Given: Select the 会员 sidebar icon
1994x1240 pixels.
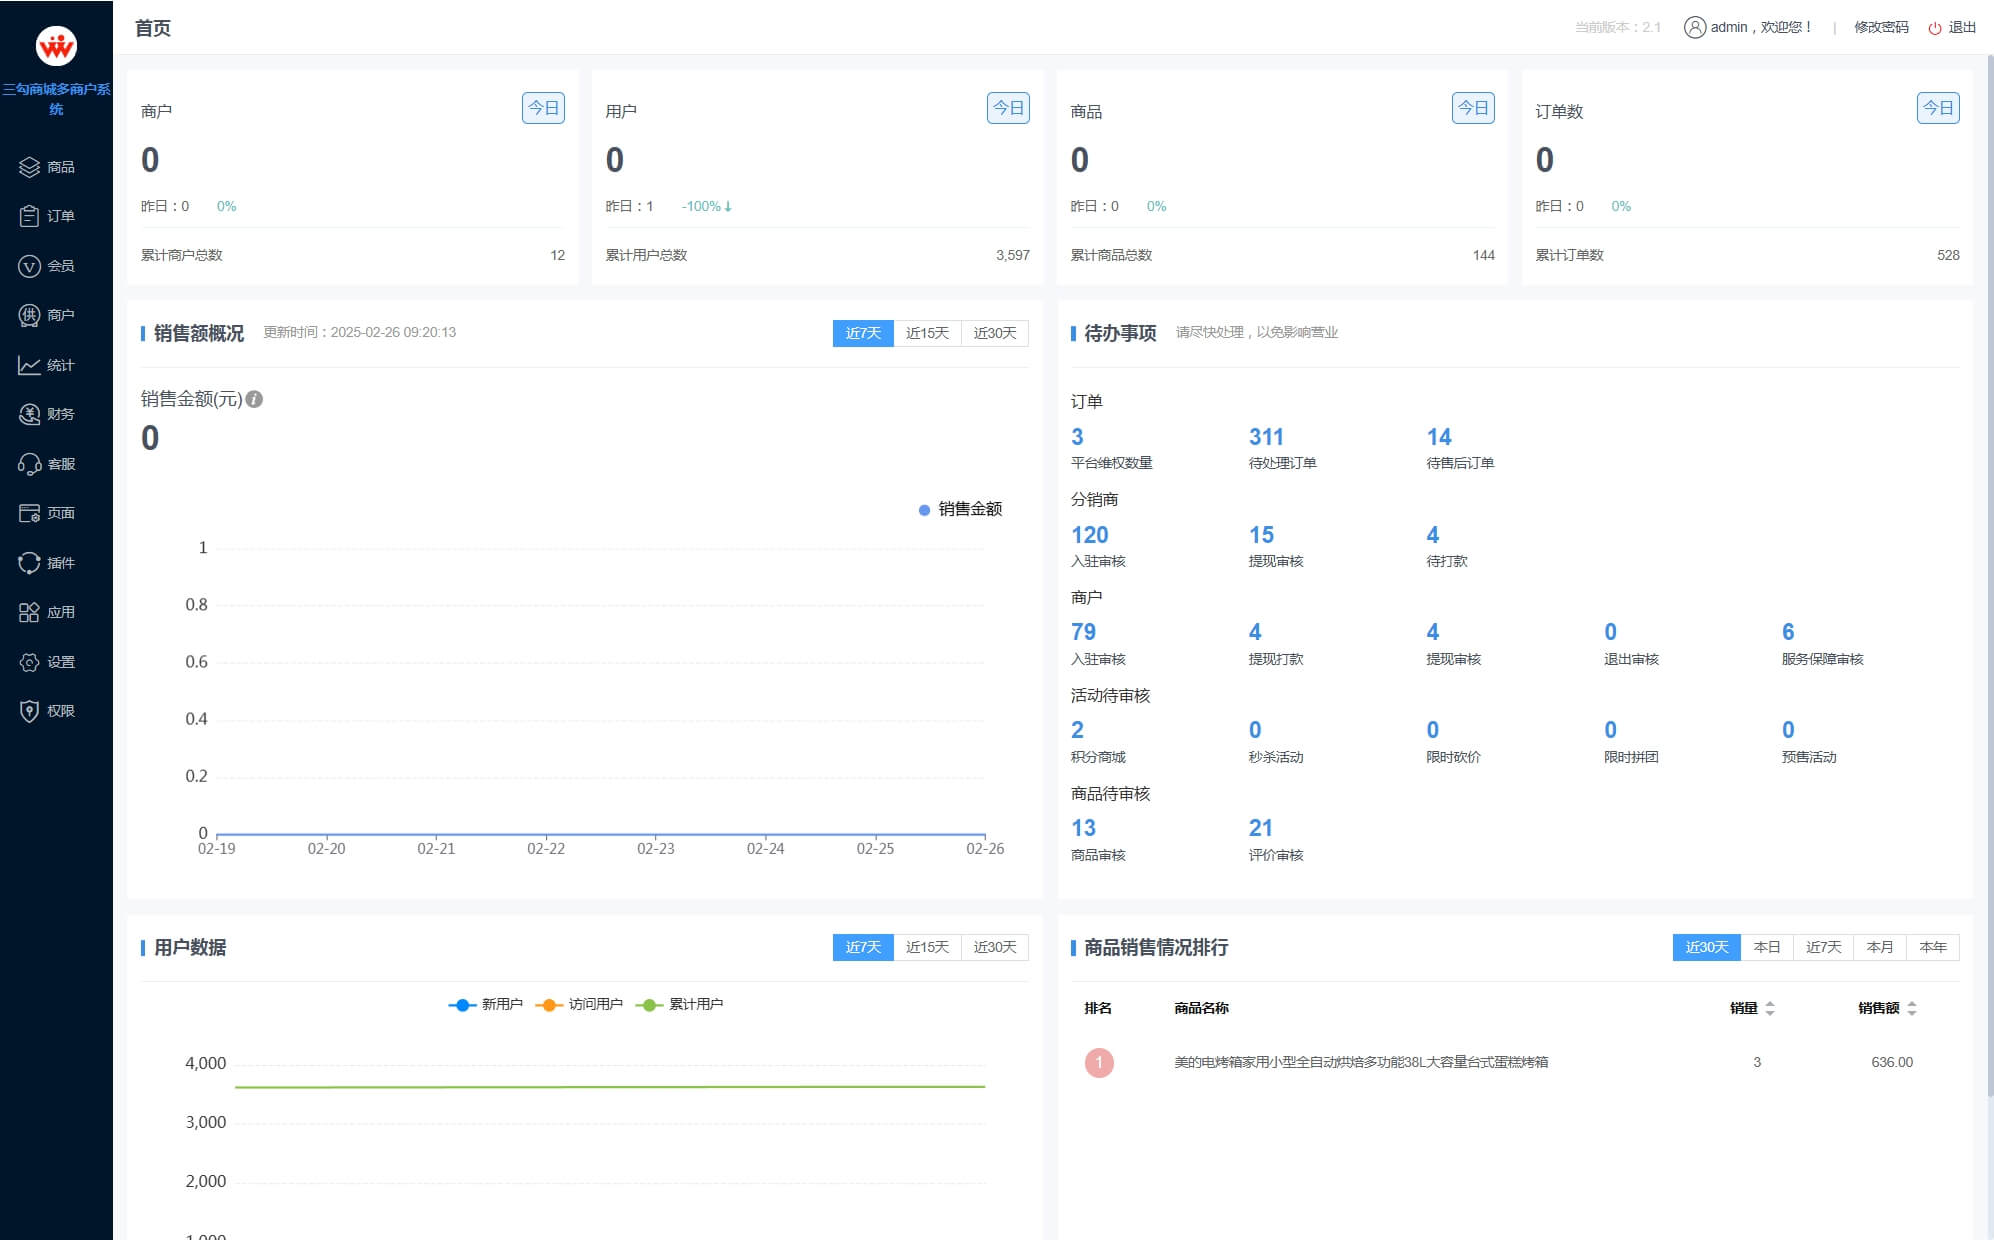Looking at the screenshot, I should (57, 266).
